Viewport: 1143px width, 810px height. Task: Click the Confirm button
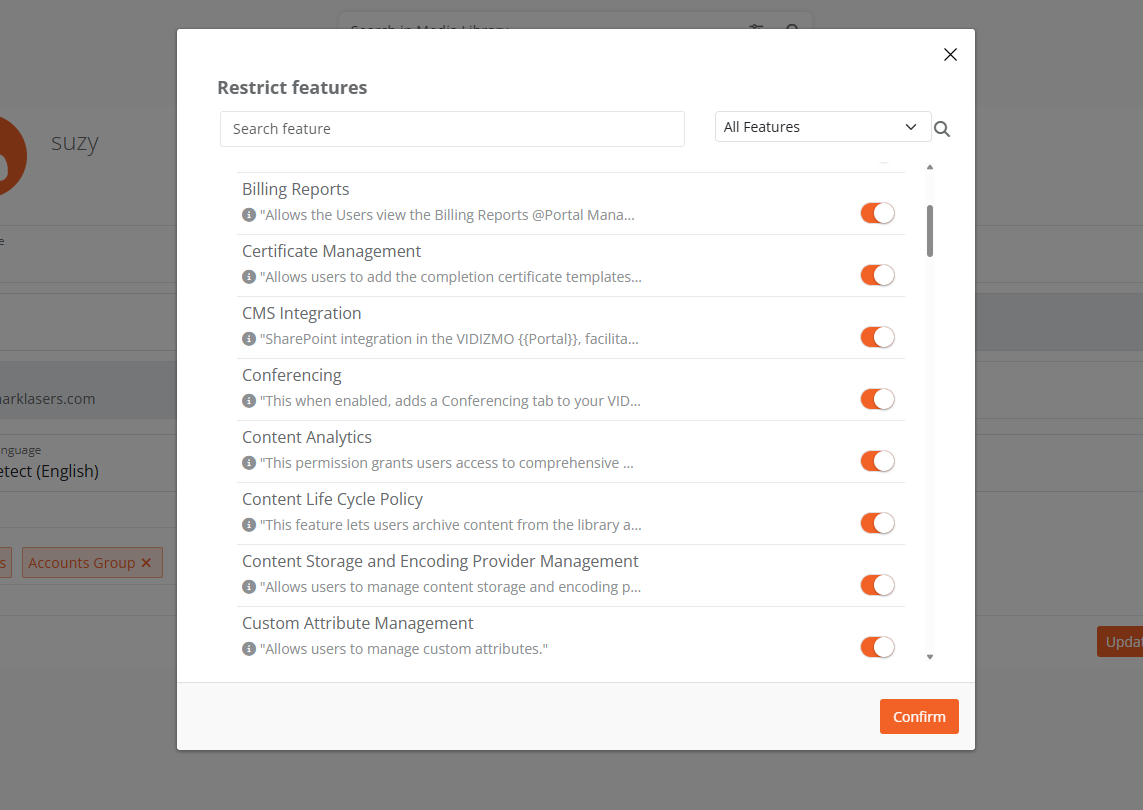918,716
